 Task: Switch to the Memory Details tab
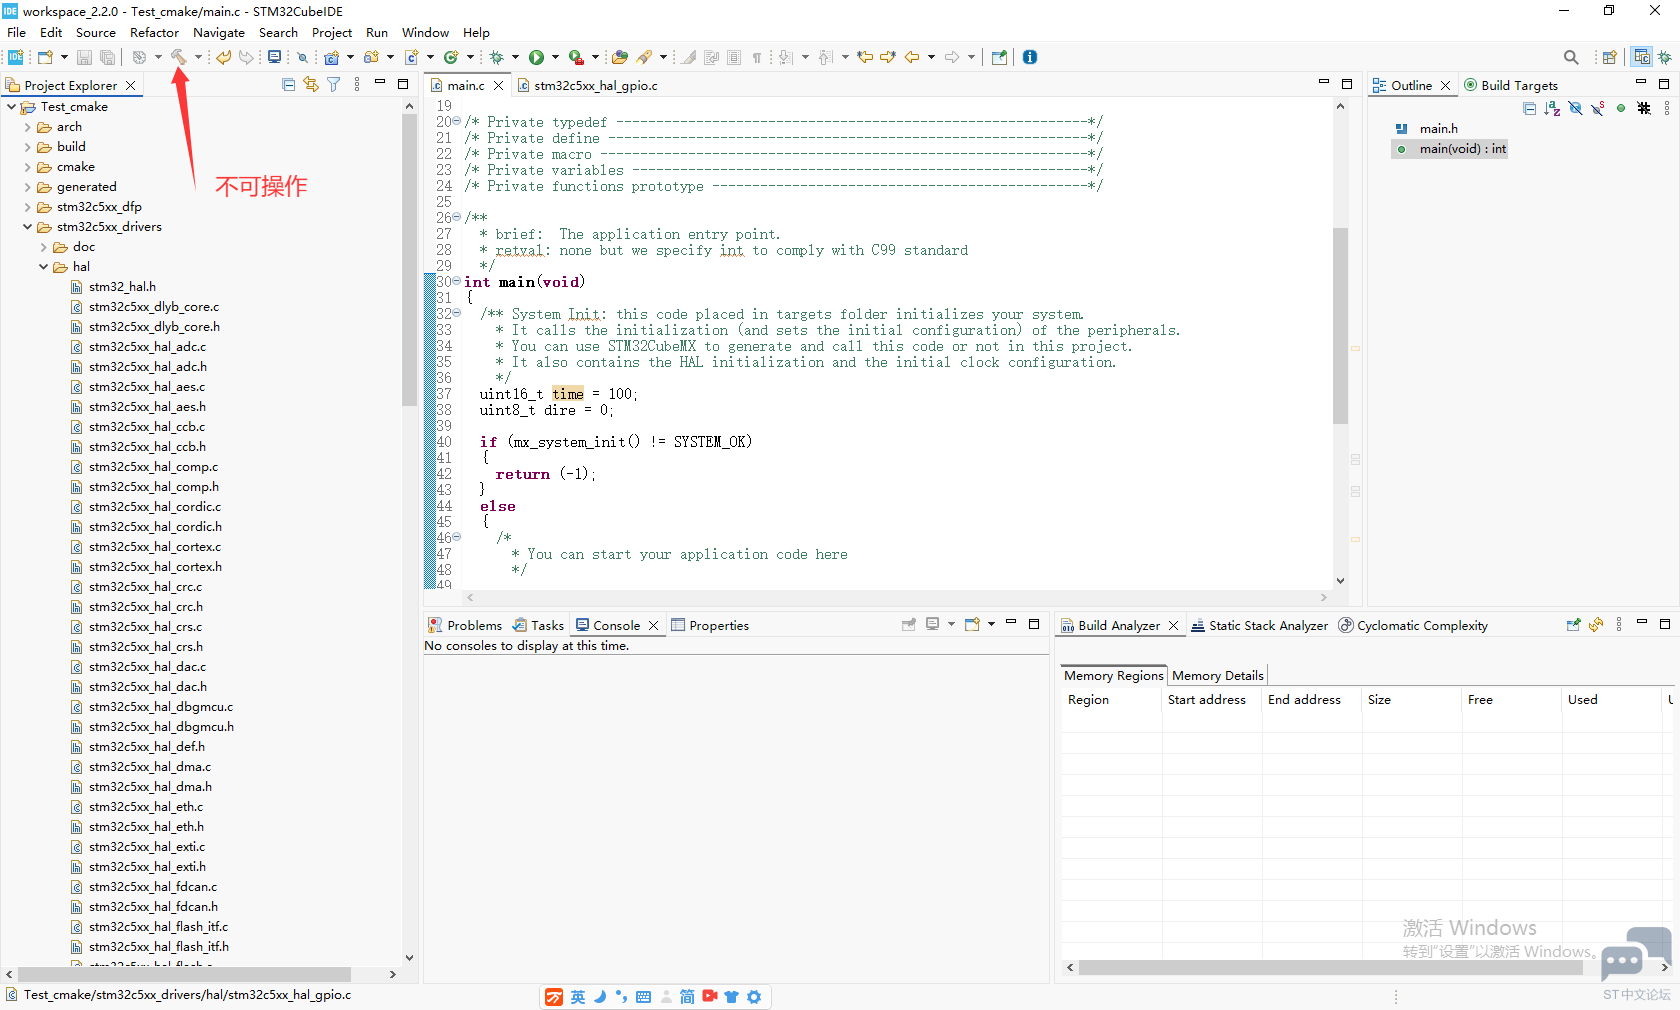(1217, 675)
